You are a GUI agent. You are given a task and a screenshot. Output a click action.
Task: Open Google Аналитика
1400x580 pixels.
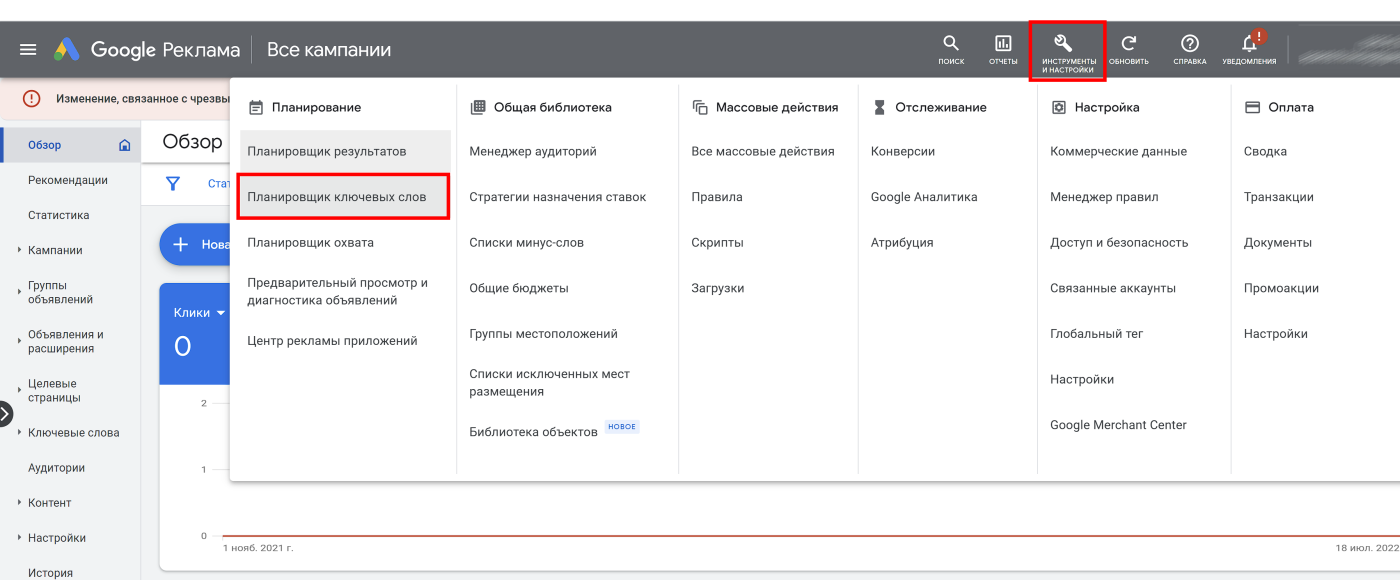pyautogui.click(x=924, y=197)
